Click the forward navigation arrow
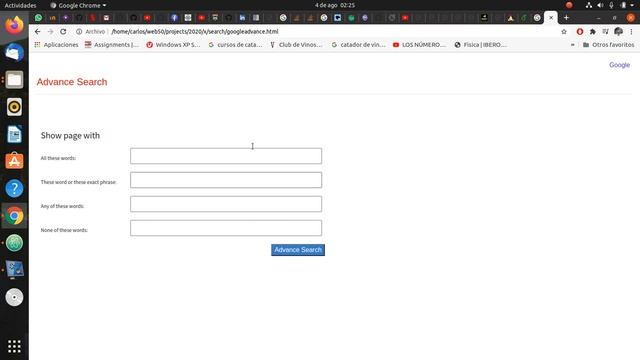 click(50, 31)
